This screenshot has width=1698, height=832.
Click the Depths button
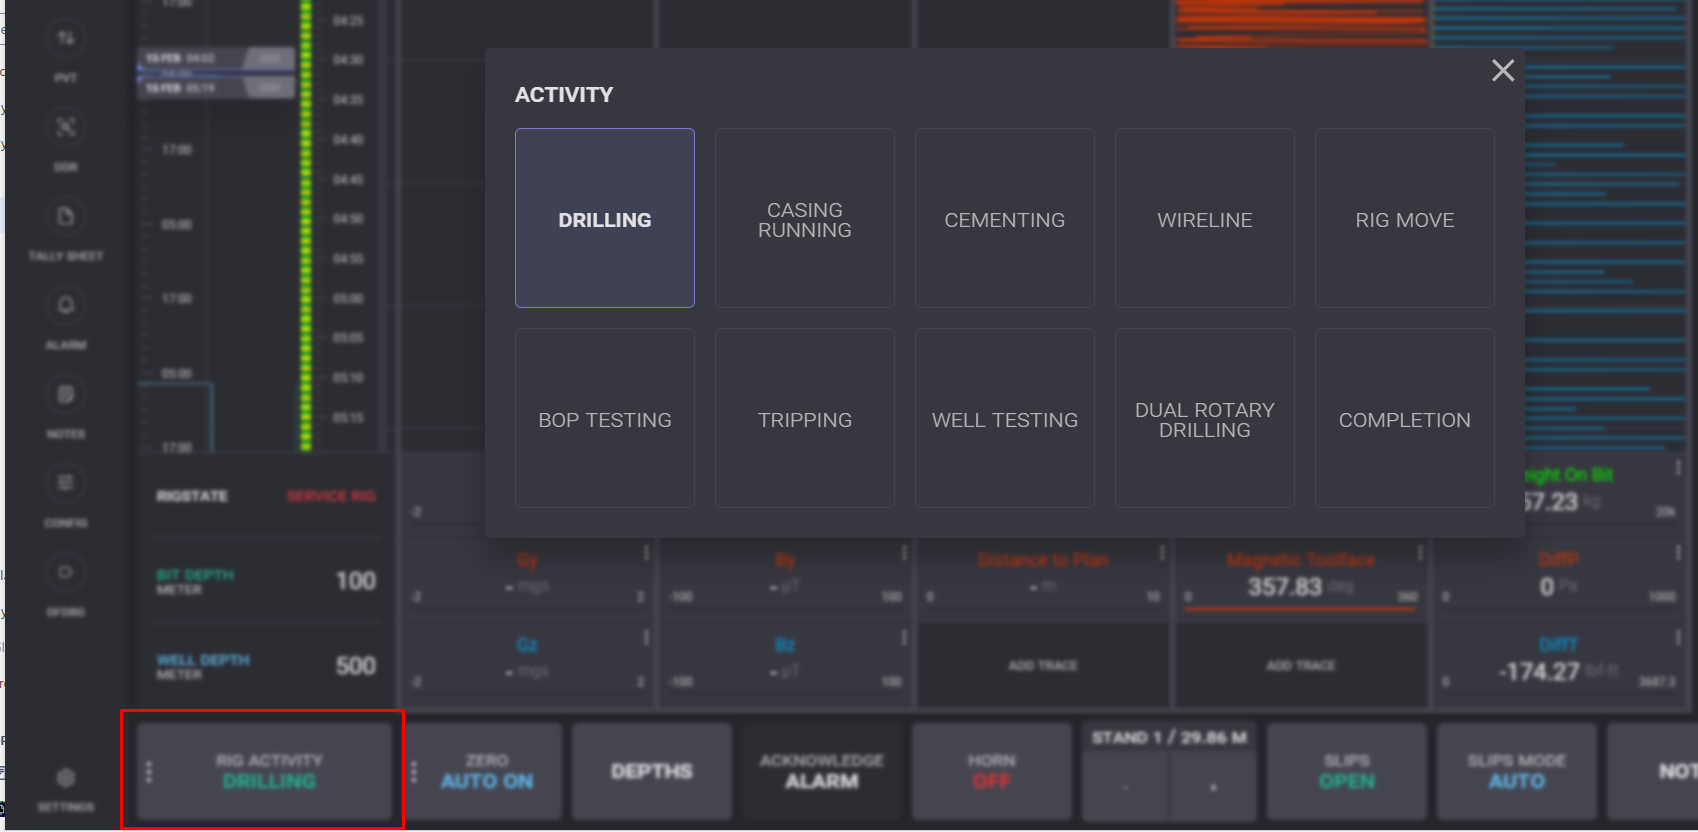651,771
